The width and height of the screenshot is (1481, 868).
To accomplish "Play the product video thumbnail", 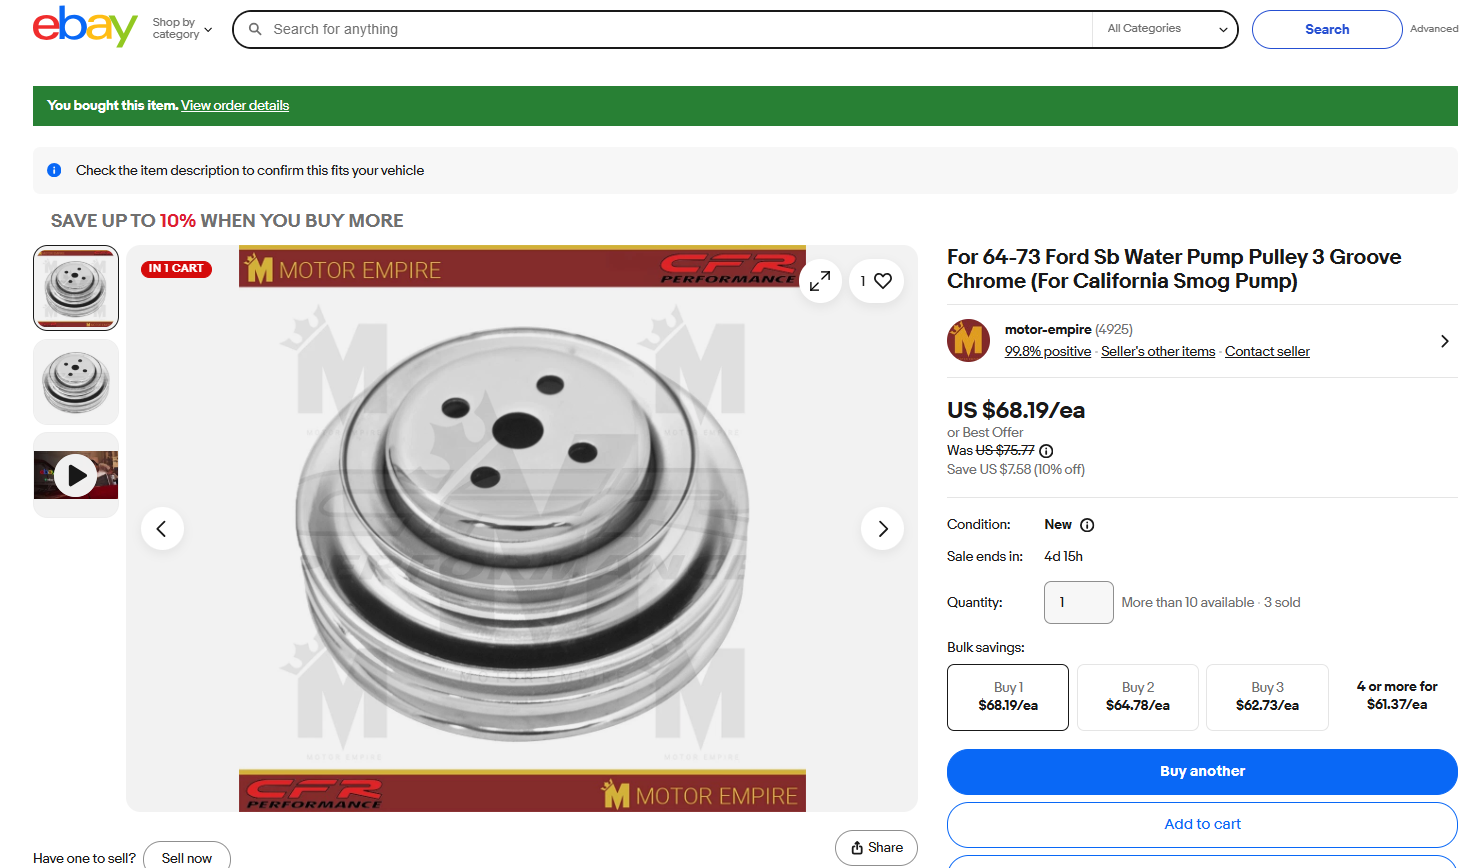I will (x=76, y=475).
